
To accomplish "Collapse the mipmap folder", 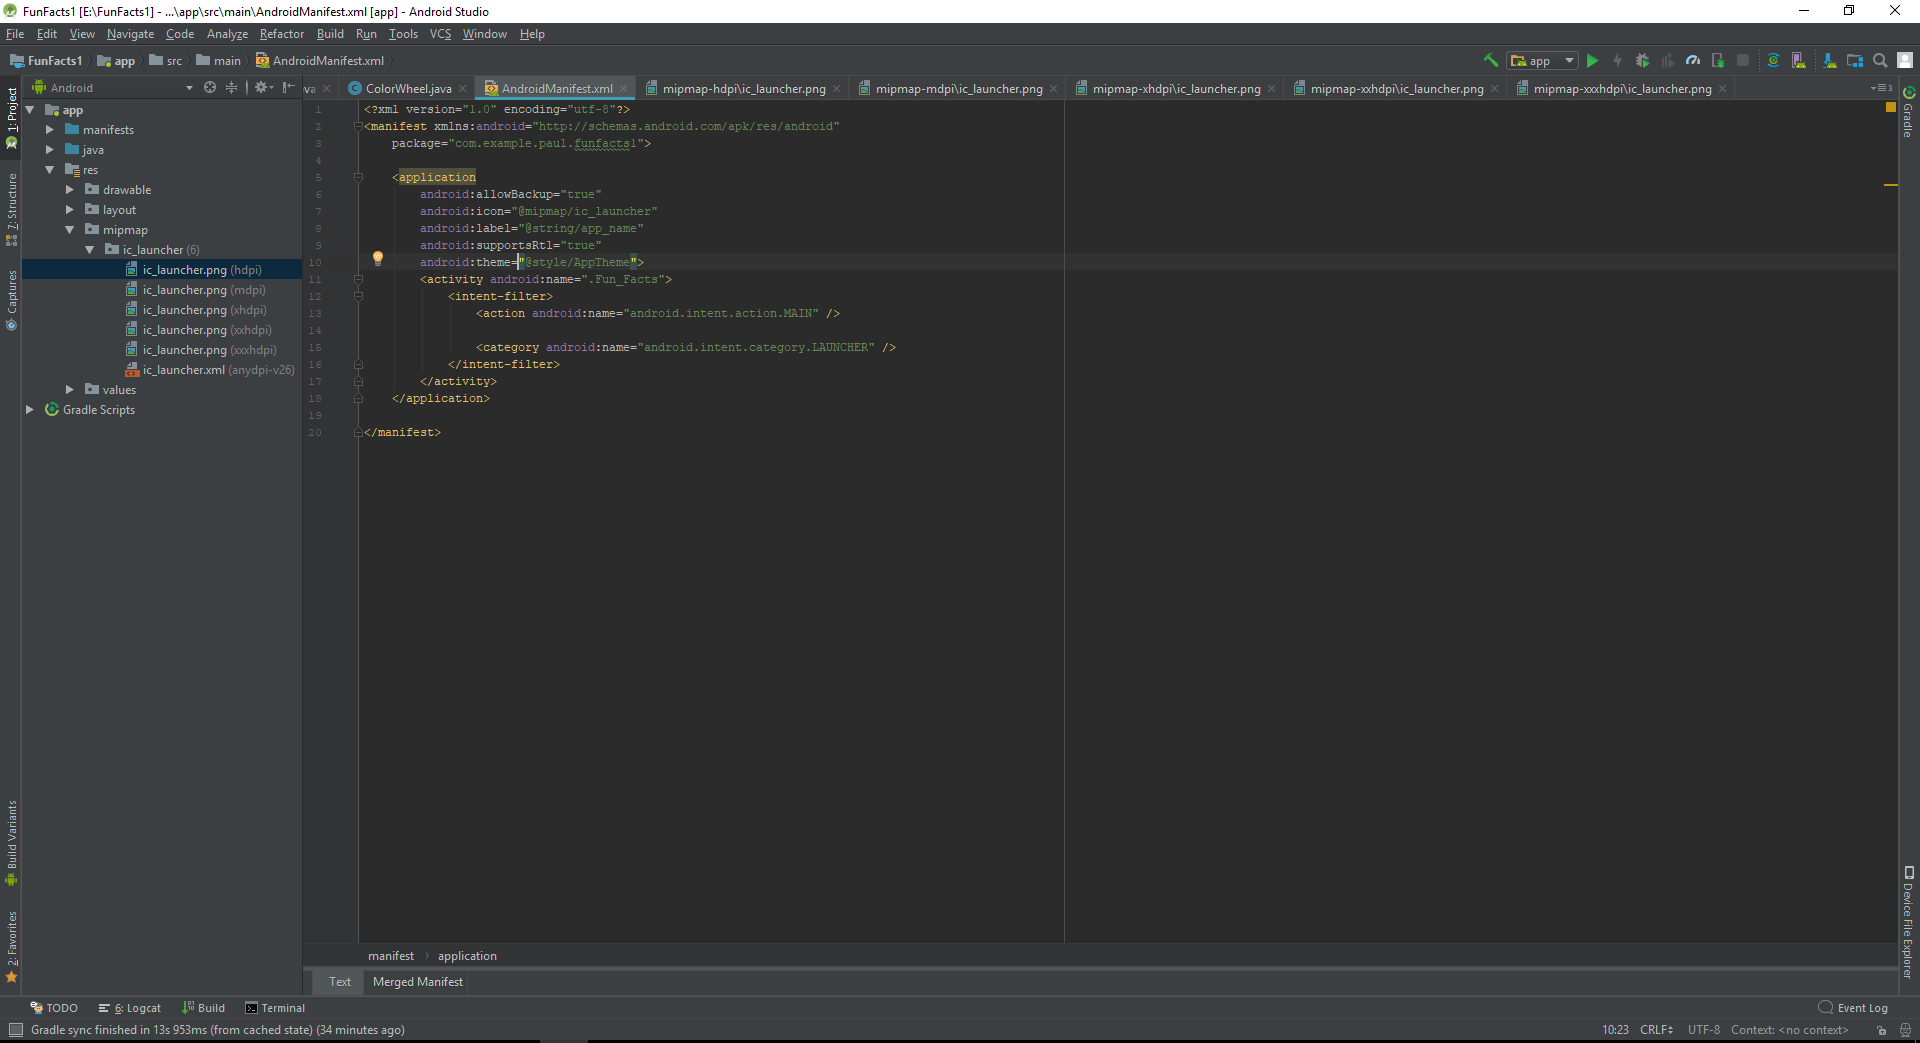I will (70, 230).
